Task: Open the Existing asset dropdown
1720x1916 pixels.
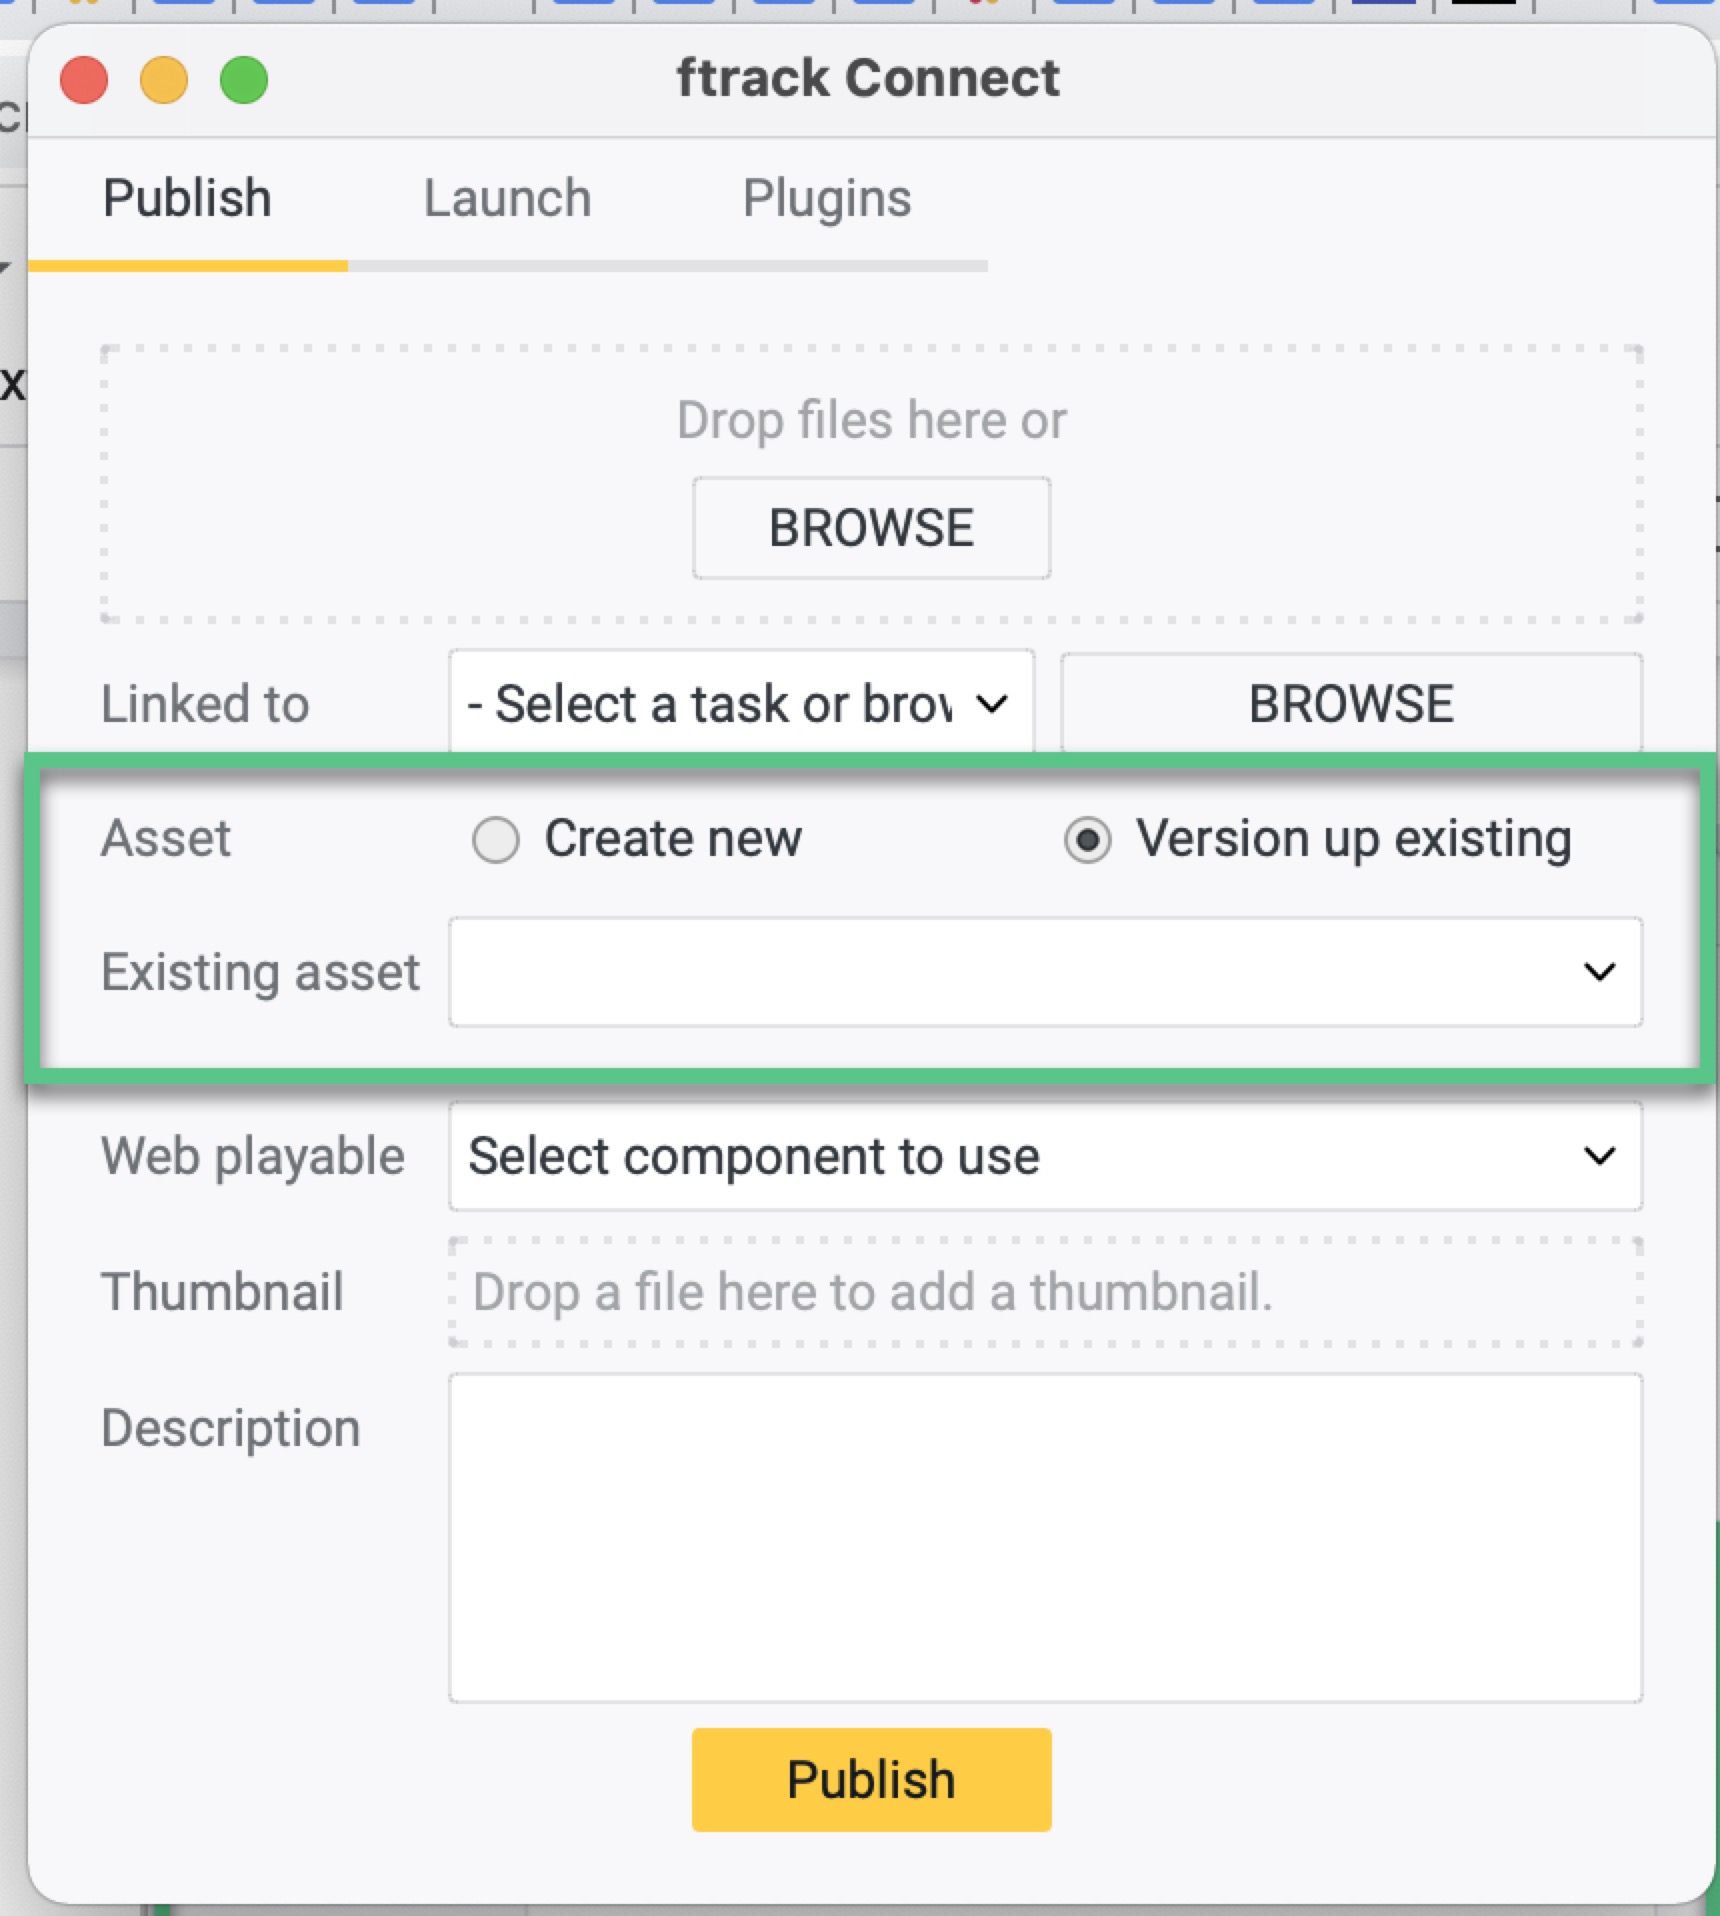Action: [1045, 971]
